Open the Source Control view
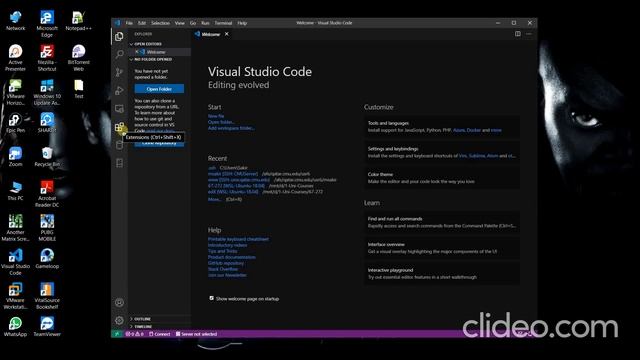The width and height of the screenshot is (640, 360). pos(119,72)
